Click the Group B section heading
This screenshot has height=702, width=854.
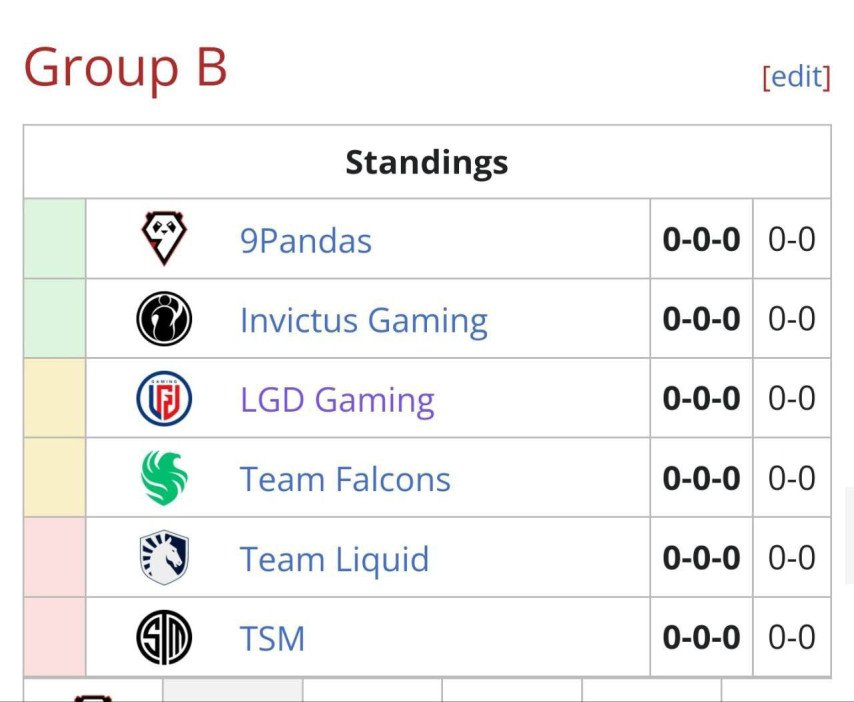[126, 68]
